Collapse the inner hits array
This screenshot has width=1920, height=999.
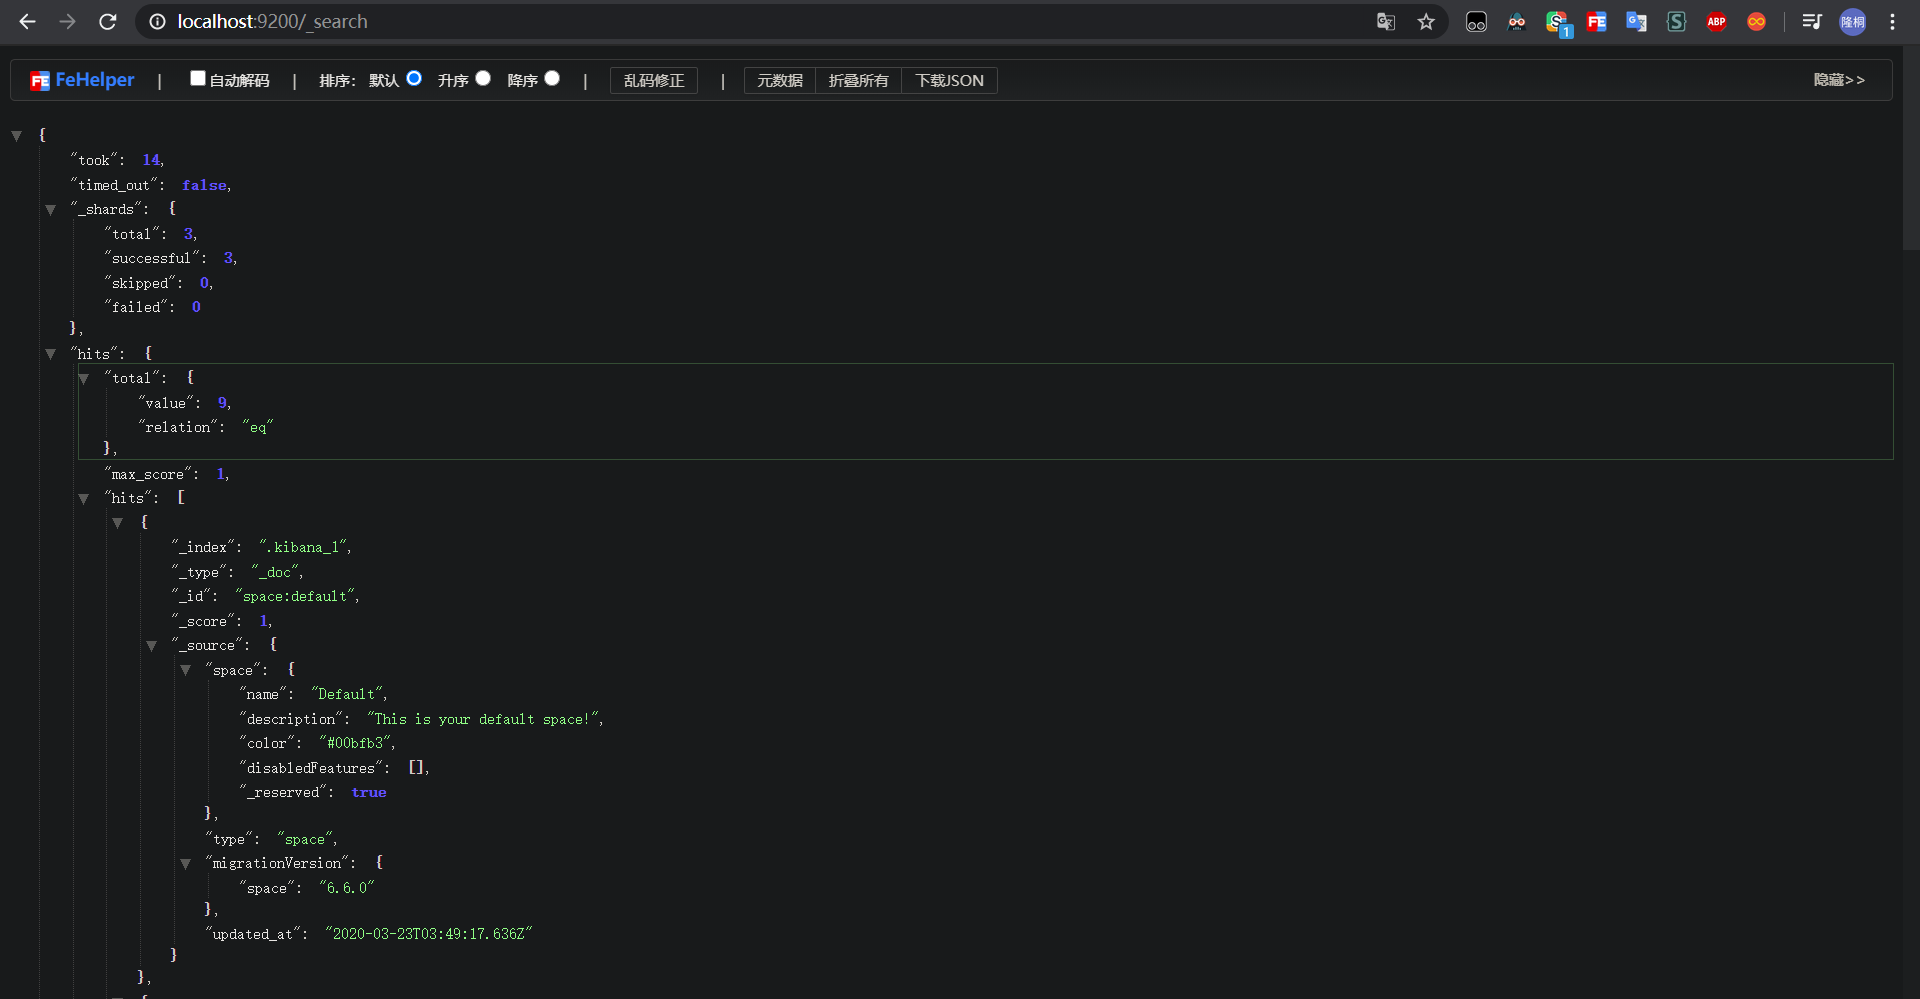pos(84,499)
